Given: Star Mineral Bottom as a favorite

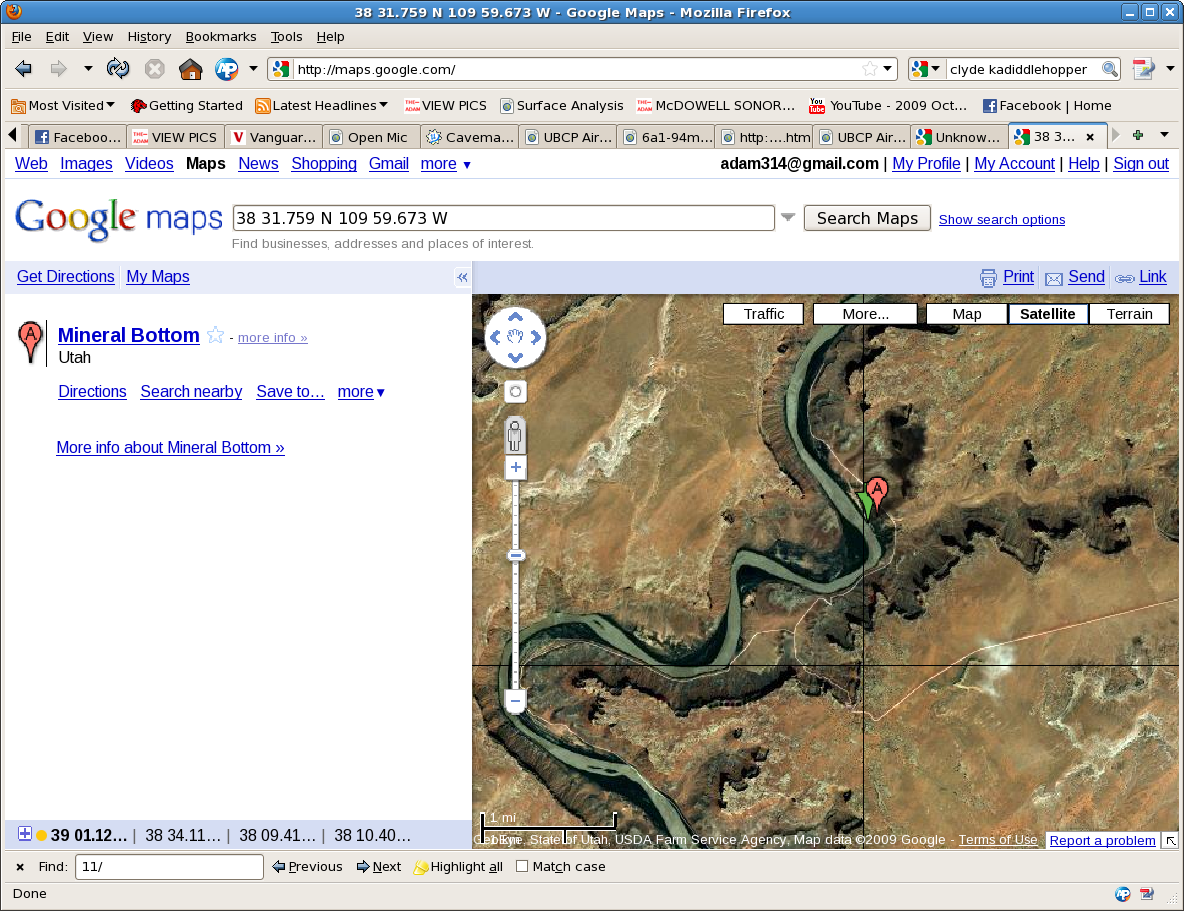Looking at the screenshot, I should (215, 336).
